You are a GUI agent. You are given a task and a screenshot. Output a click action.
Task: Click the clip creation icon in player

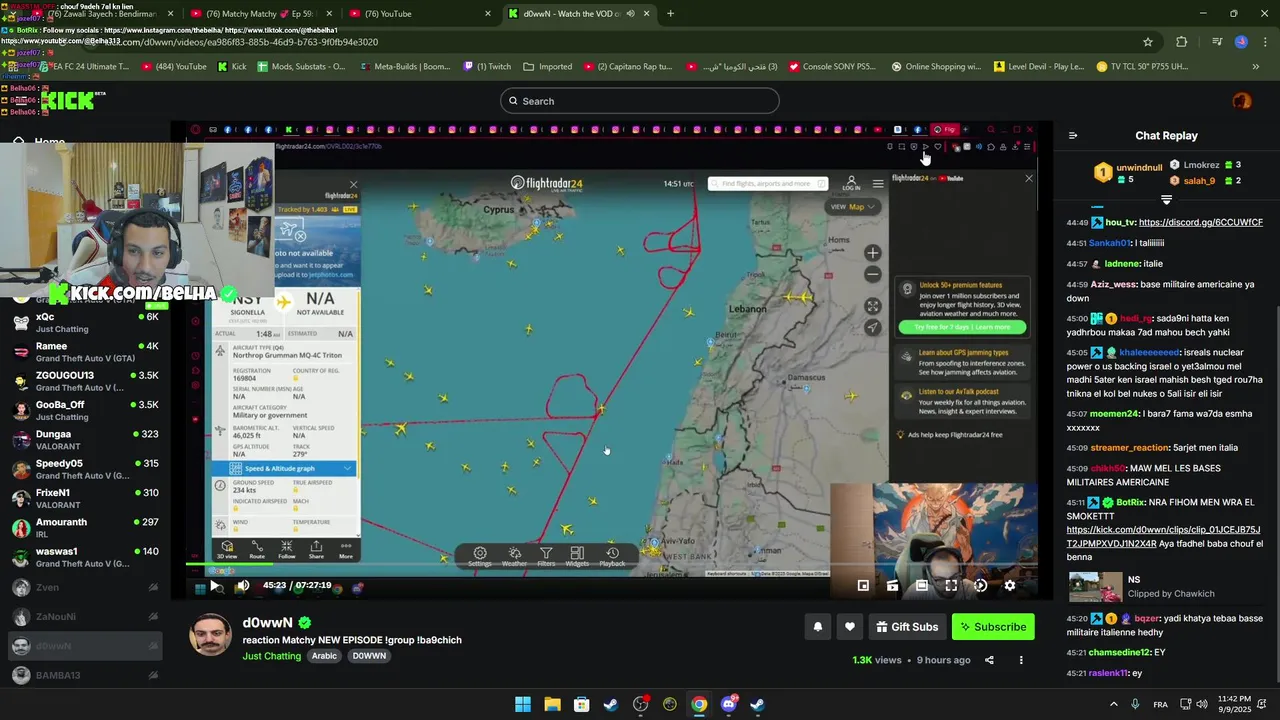[892, 586]
